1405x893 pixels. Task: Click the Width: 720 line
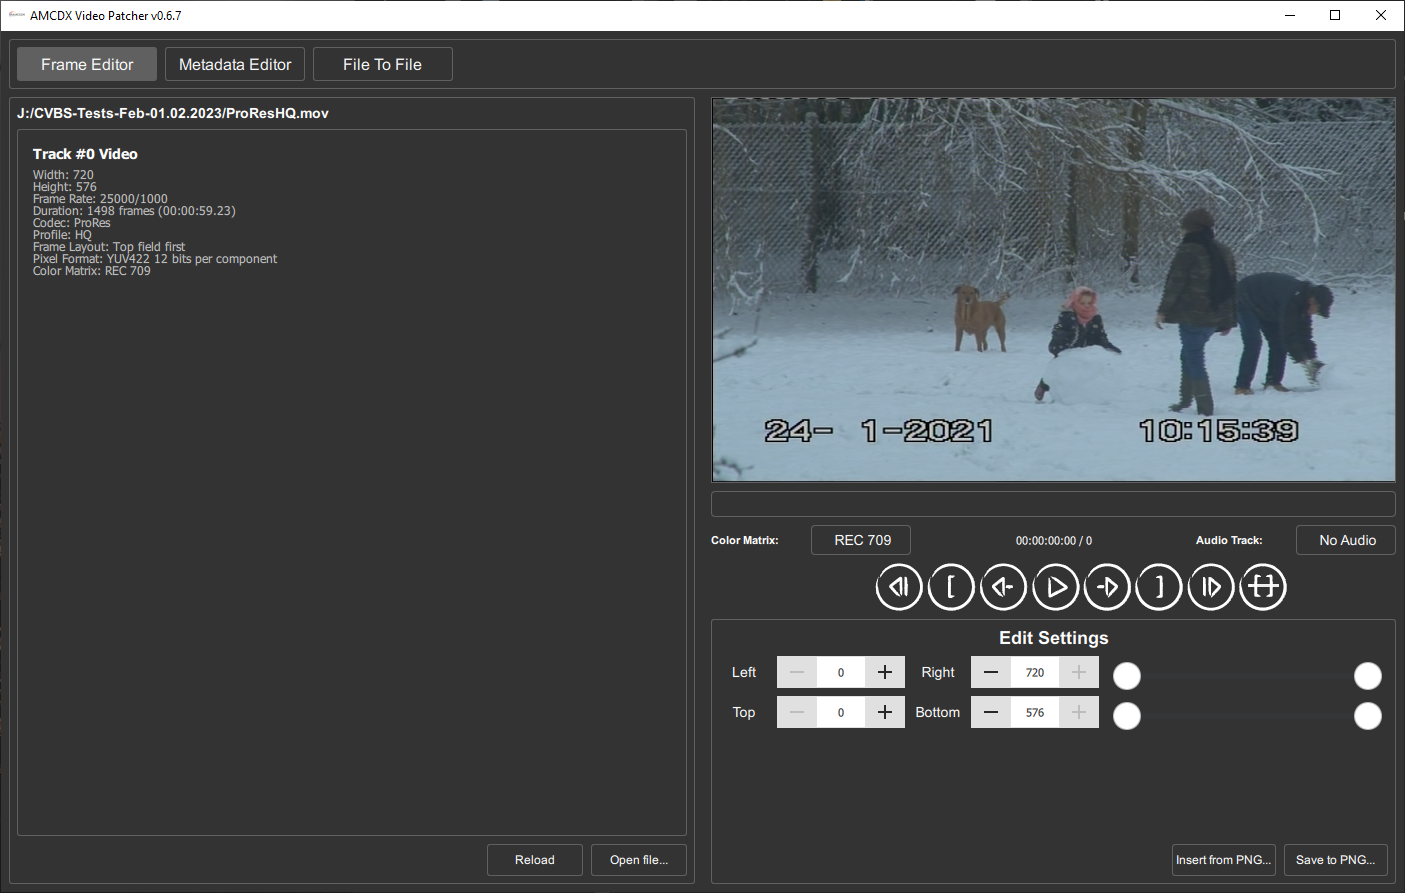(63, 175)
